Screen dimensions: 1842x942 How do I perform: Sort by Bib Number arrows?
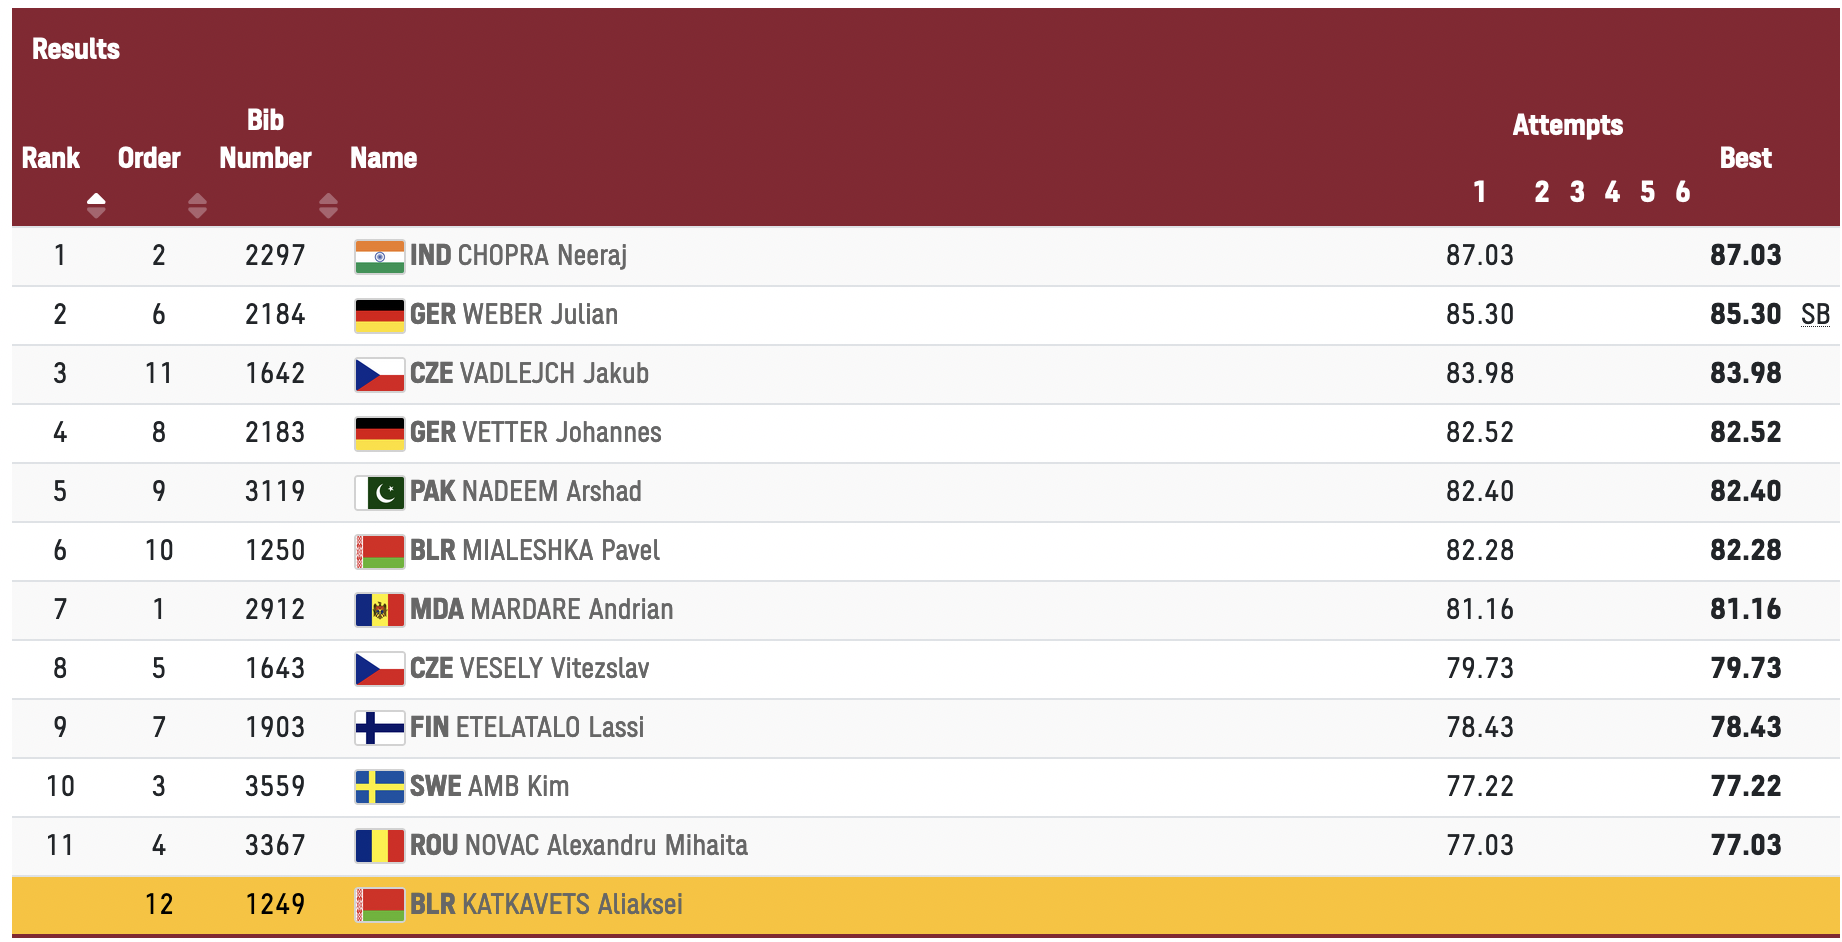pos(328,205)
